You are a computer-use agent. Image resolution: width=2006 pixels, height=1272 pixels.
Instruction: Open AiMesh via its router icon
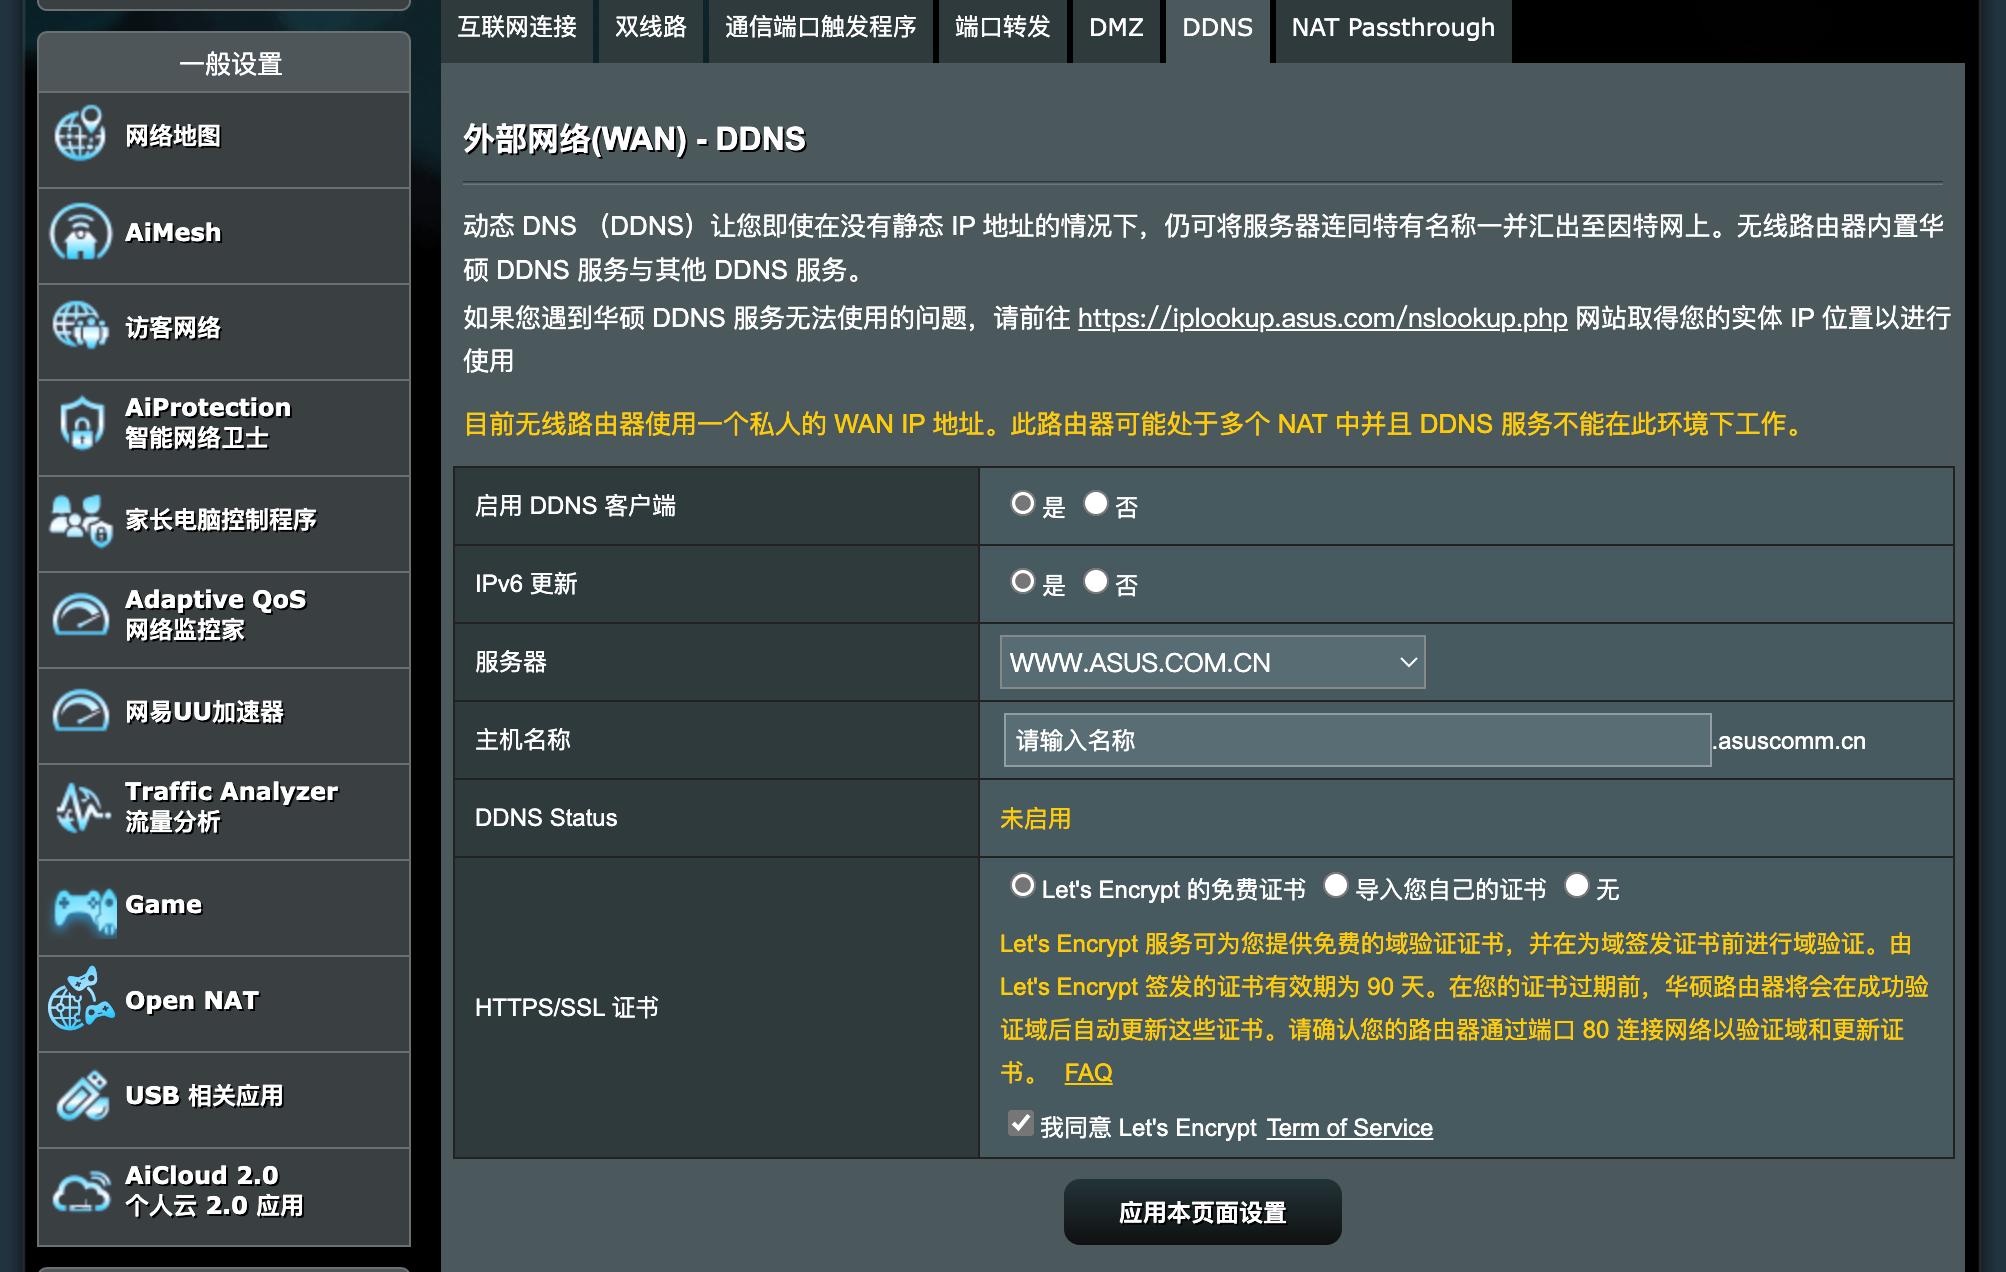80,232
